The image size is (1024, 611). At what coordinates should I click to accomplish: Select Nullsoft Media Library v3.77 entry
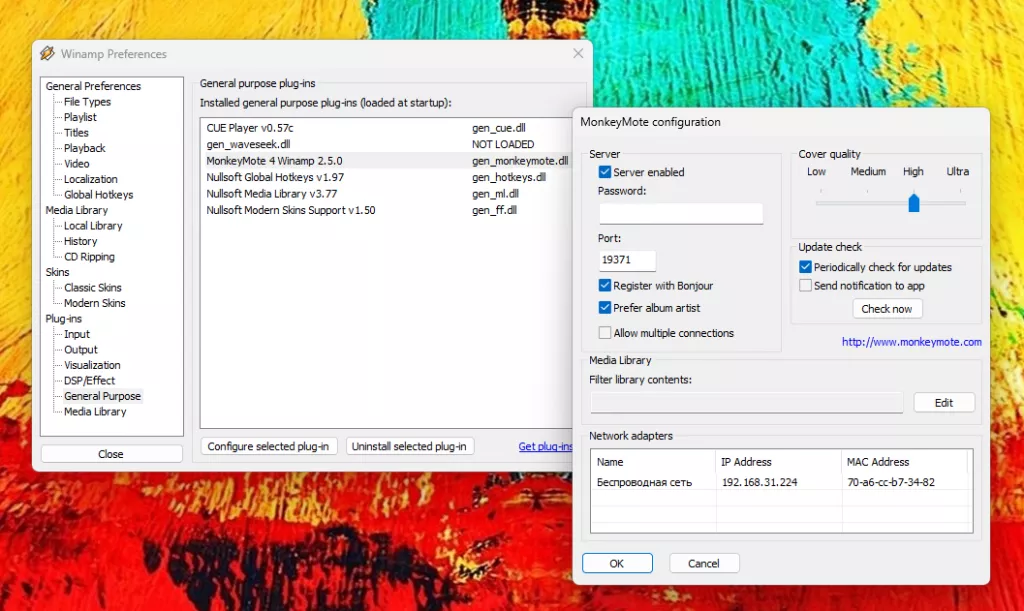pos(271,193)
